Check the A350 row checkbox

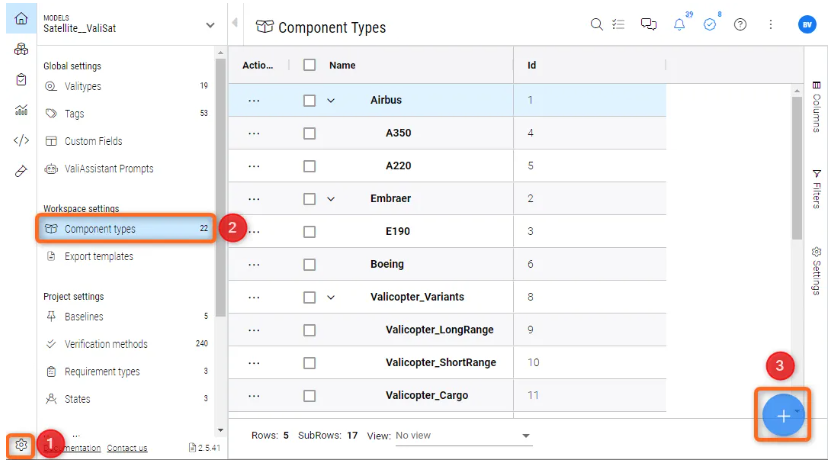(309, 133)
